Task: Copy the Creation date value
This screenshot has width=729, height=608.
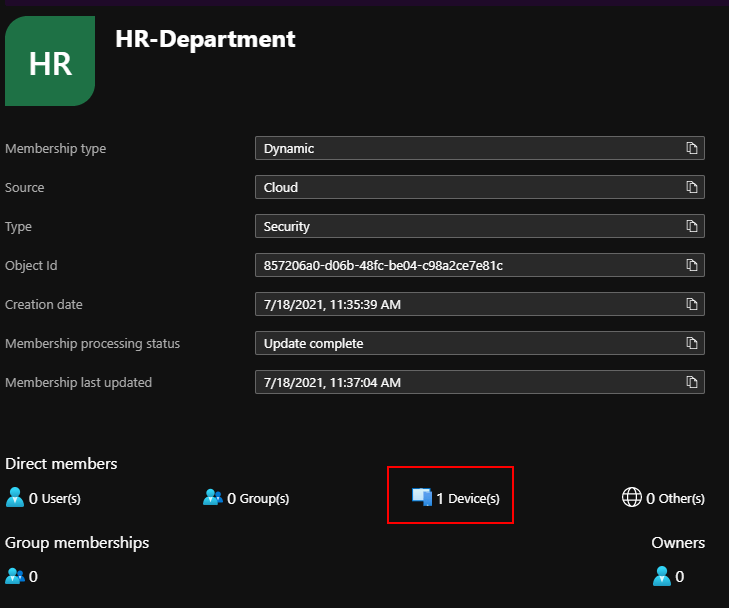Action: 691,305
